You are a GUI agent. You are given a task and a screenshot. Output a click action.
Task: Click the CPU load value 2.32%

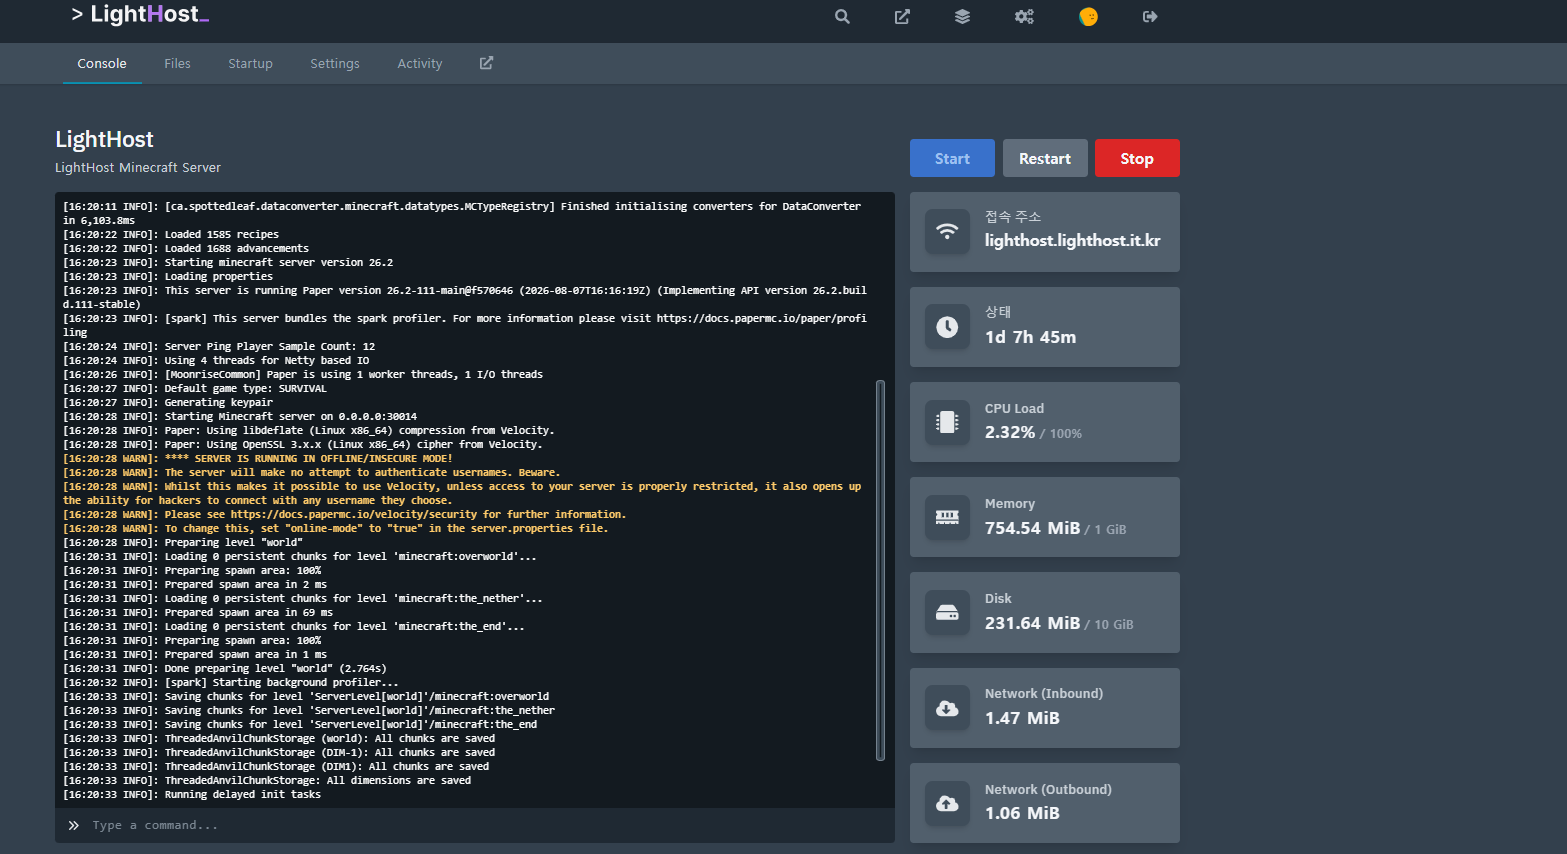coord(1010,432)
